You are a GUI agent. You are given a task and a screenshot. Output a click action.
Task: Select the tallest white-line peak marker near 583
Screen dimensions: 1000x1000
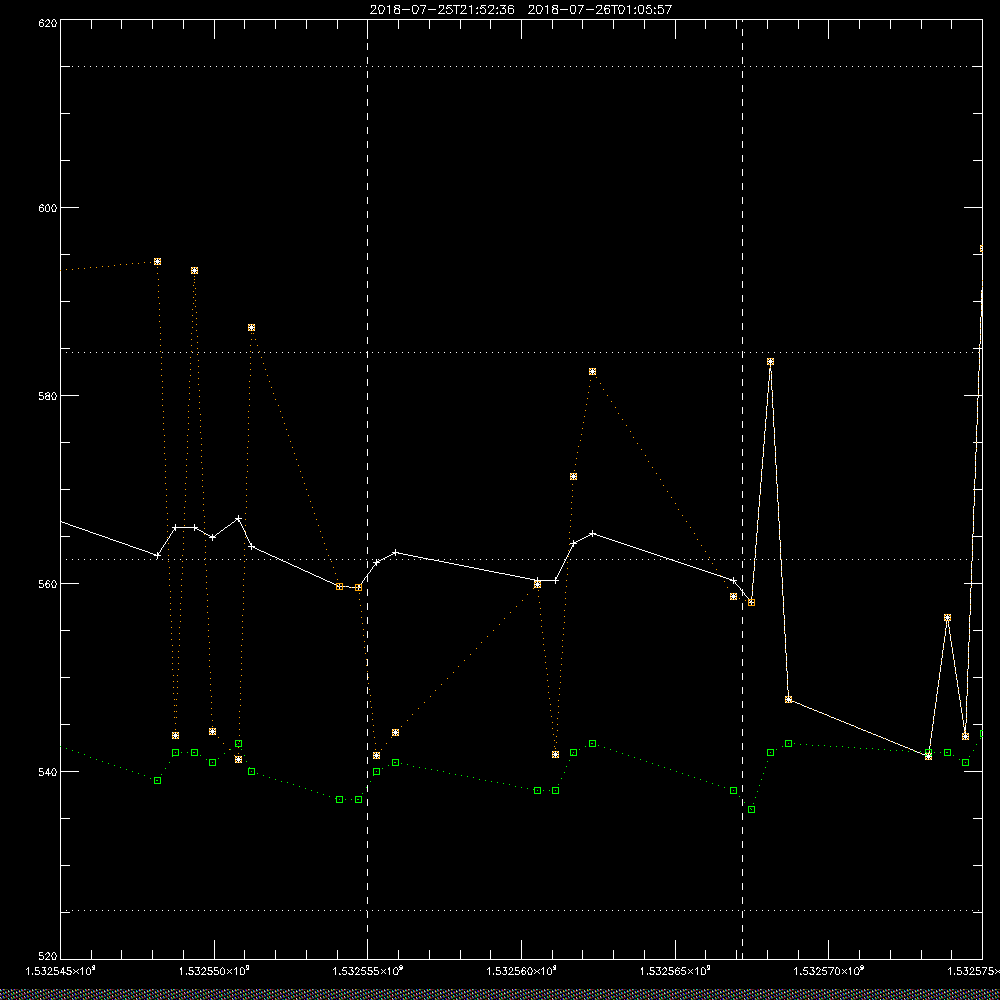(x=770, y=362)
